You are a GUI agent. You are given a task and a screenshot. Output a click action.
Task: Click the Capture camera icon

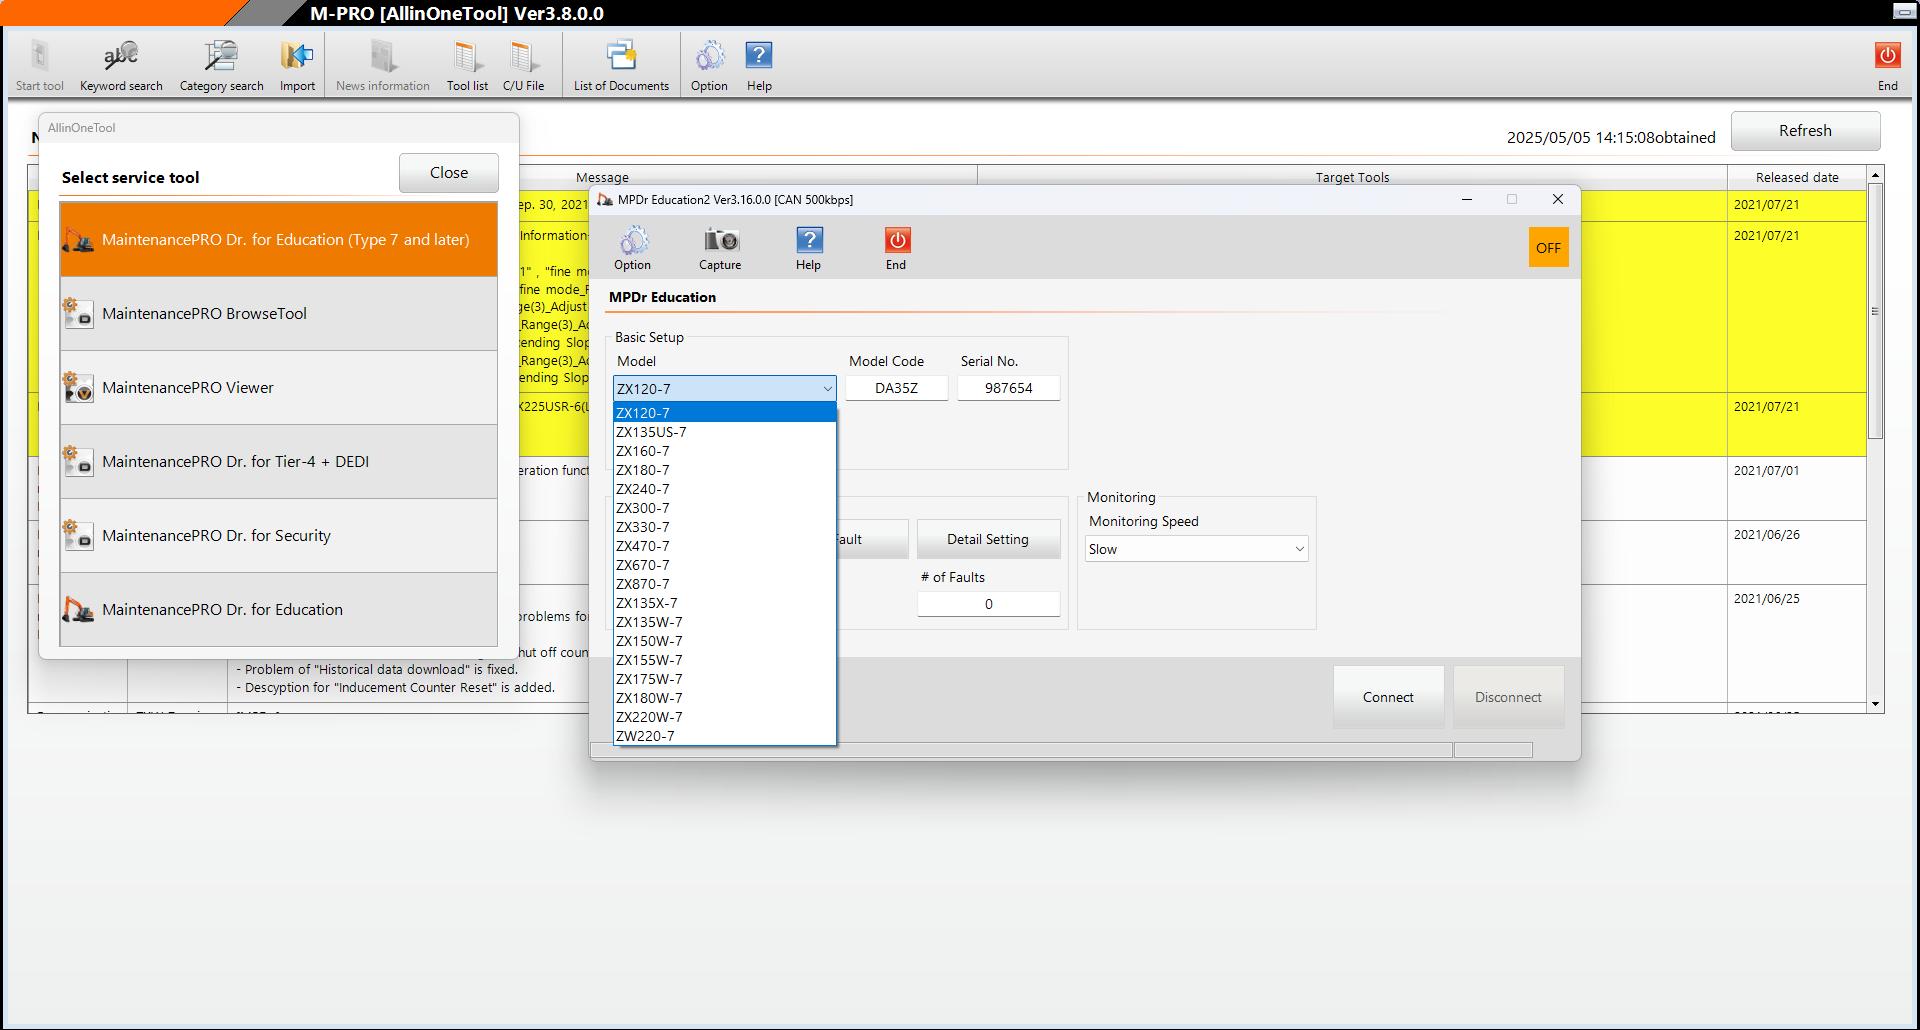(720, 248)
